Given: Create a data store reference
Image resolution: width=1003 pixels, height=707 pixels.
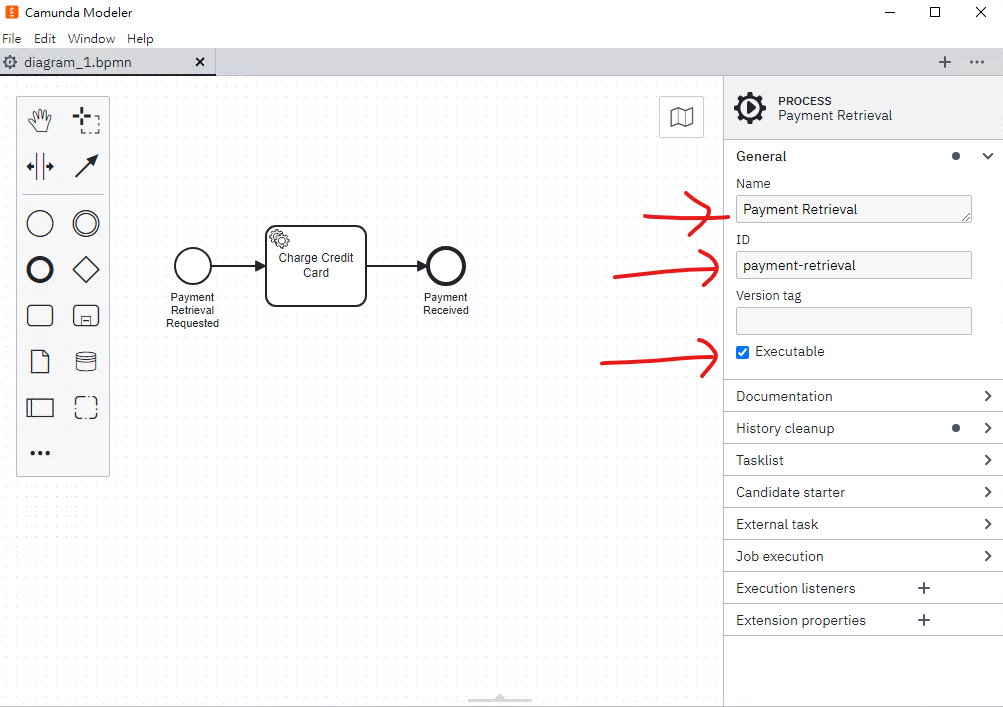Looking at the screenshot, I should (86, 361).
